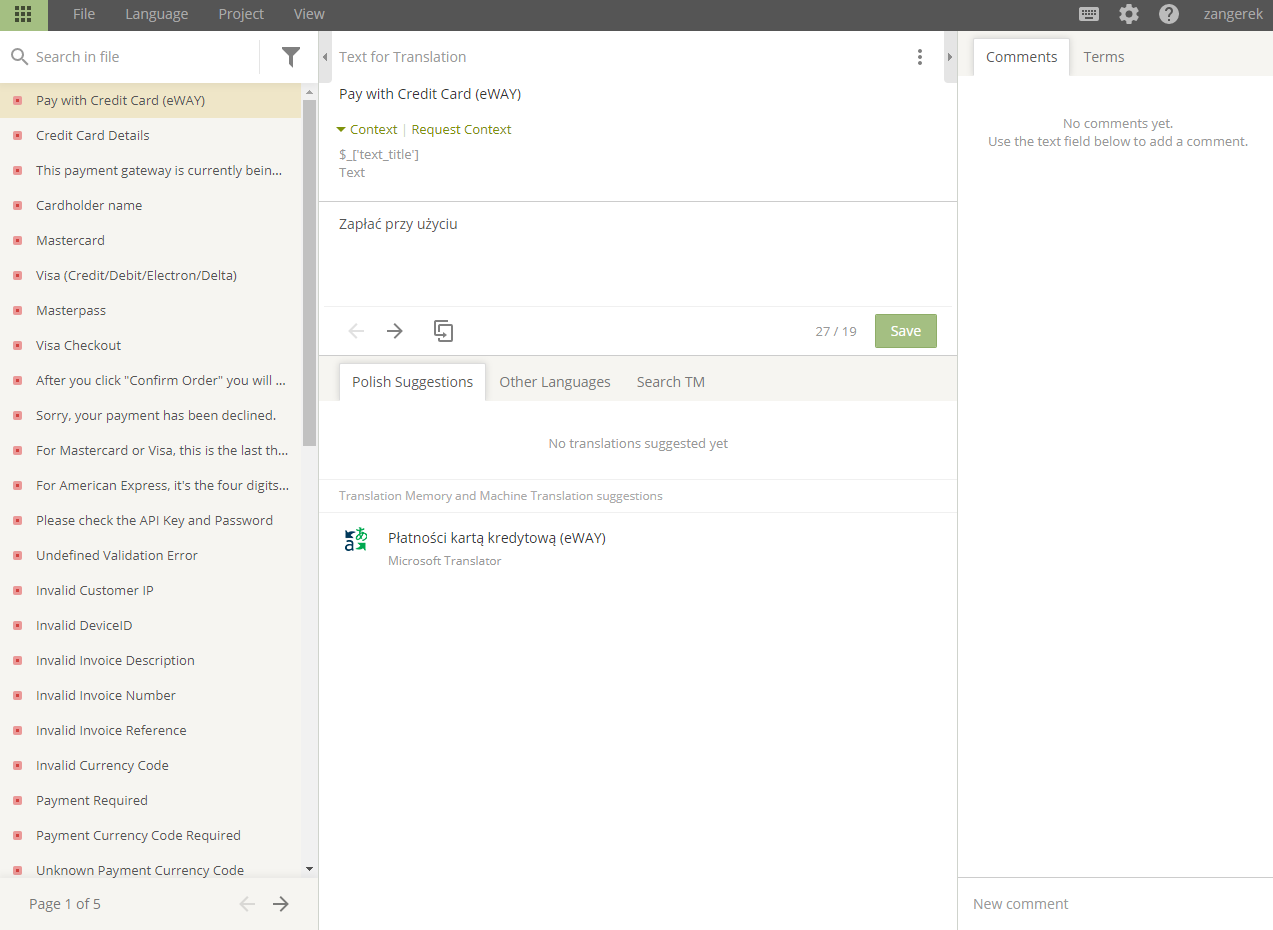Image resolution: width=1273 pixels, height=930 pixels.
Task: Select string Please check the API Key and Password
Action: (150, 520)
